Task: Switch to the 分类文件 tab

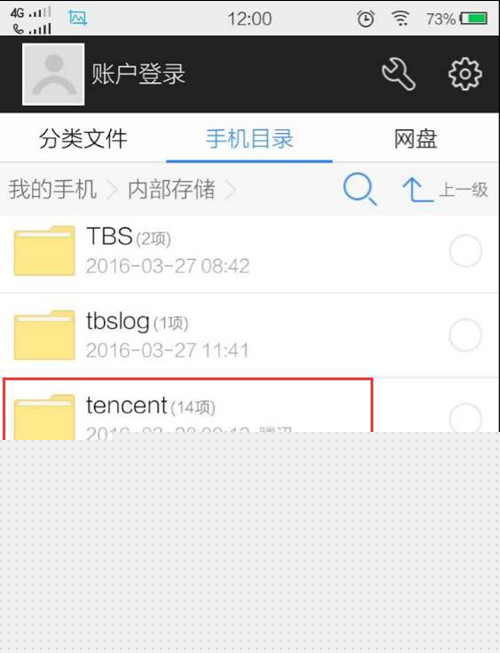Action: tap(83, 139)
